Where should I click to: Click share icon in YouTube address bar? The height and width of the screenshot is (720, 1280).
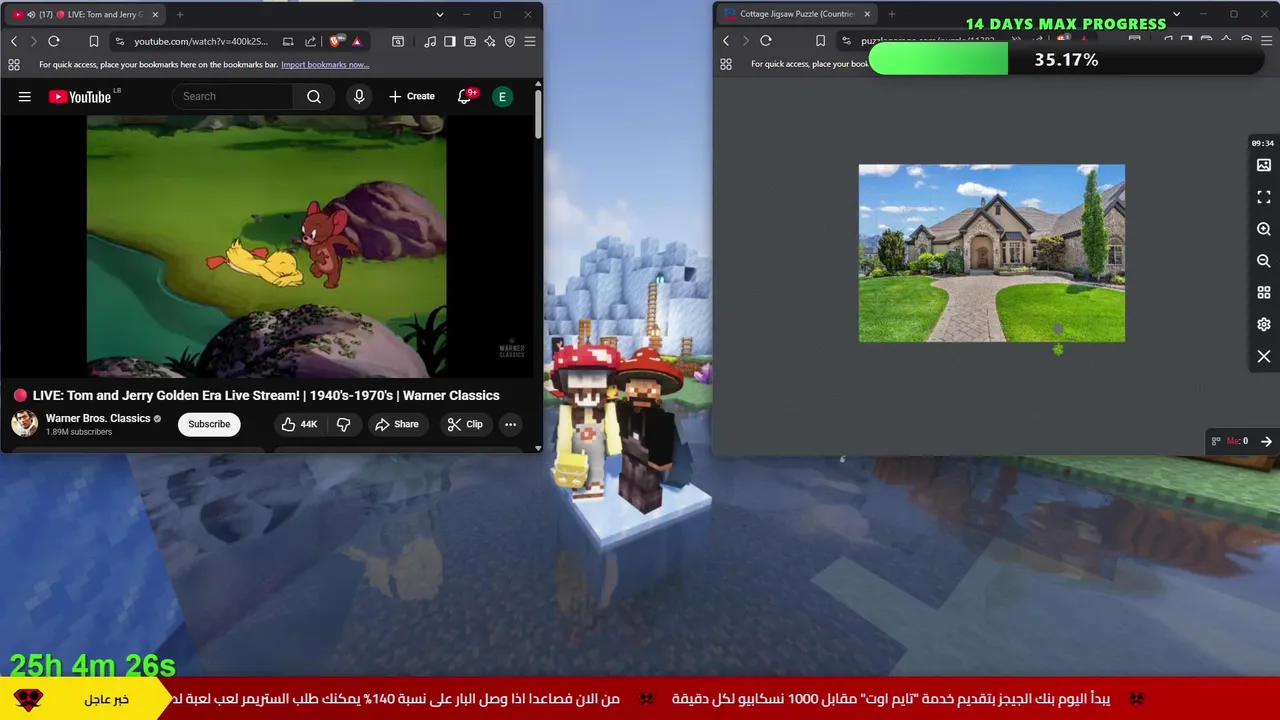310,41
